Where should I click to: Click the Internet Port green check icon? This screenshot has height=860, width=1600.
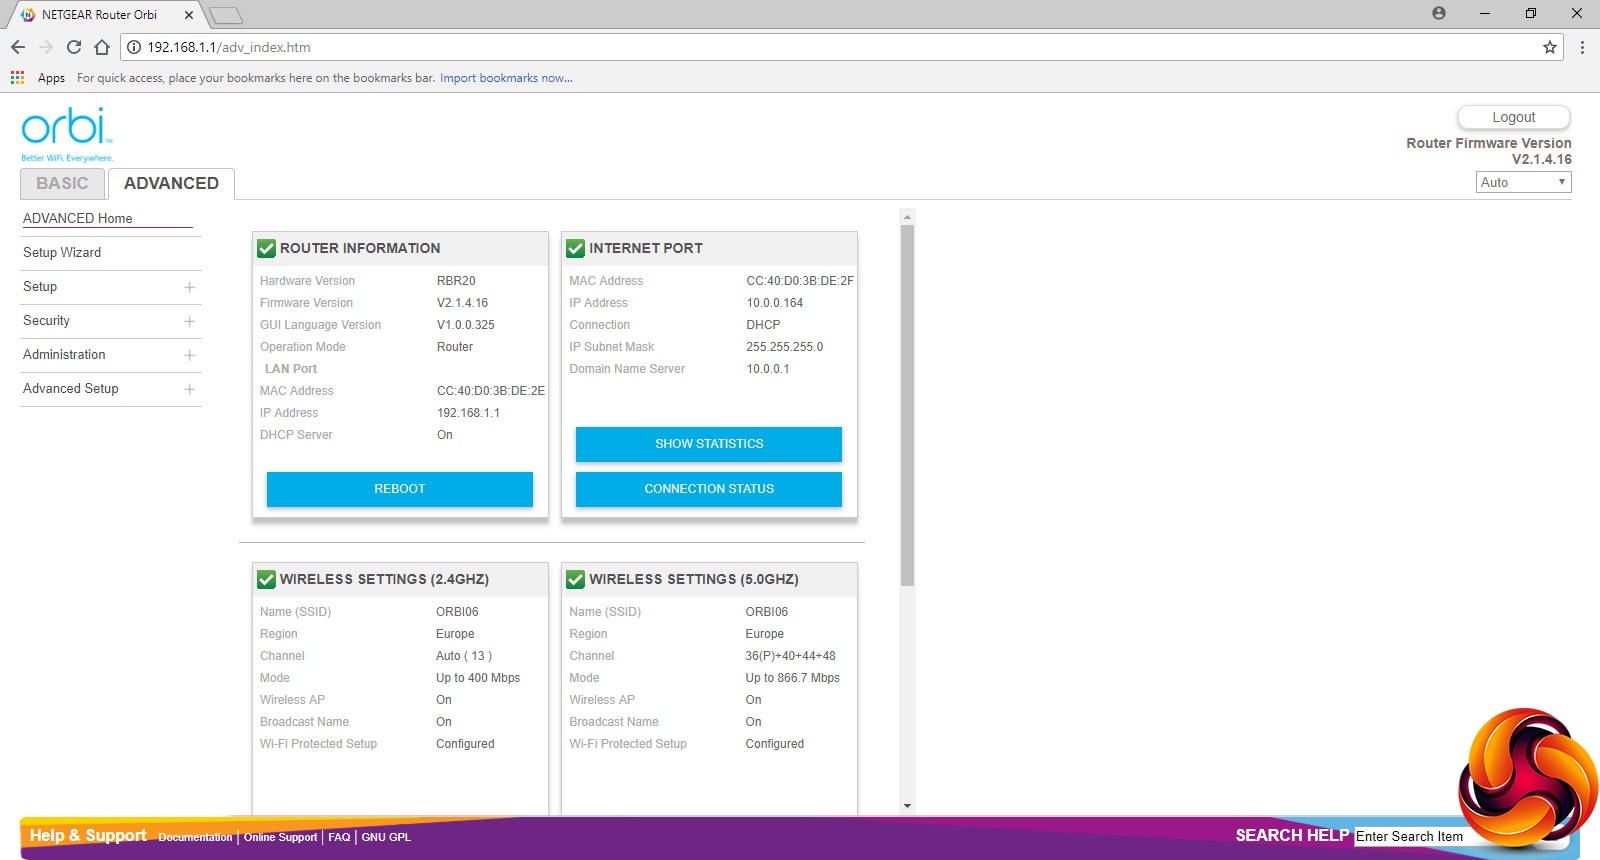[576, 248]
